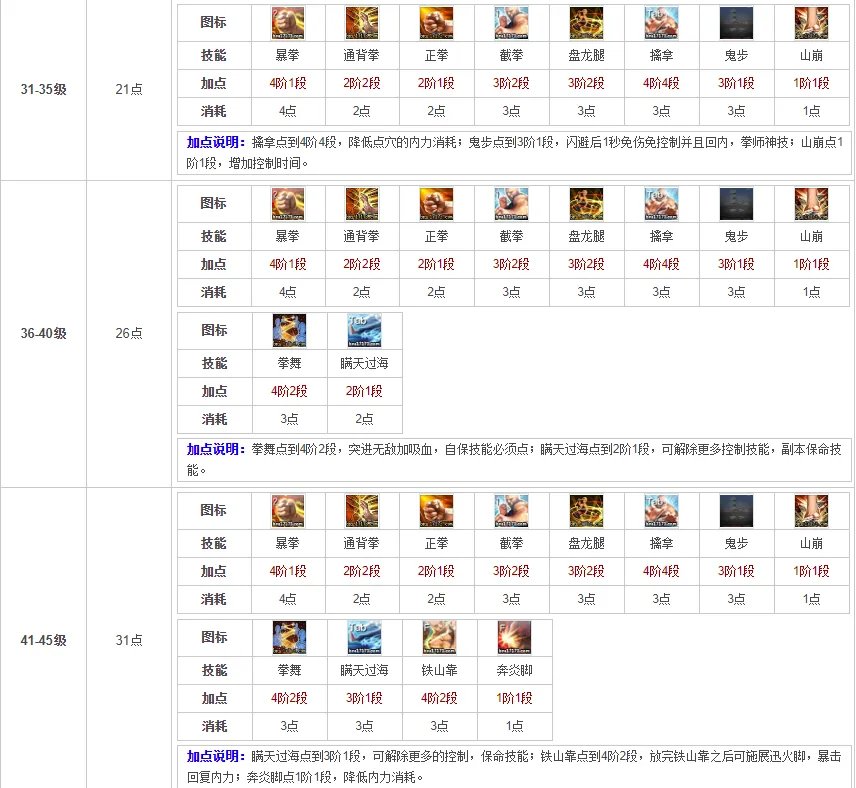
Task: Select the 擒拿 icon in the 41-45级 table
Action: [661, 511]
